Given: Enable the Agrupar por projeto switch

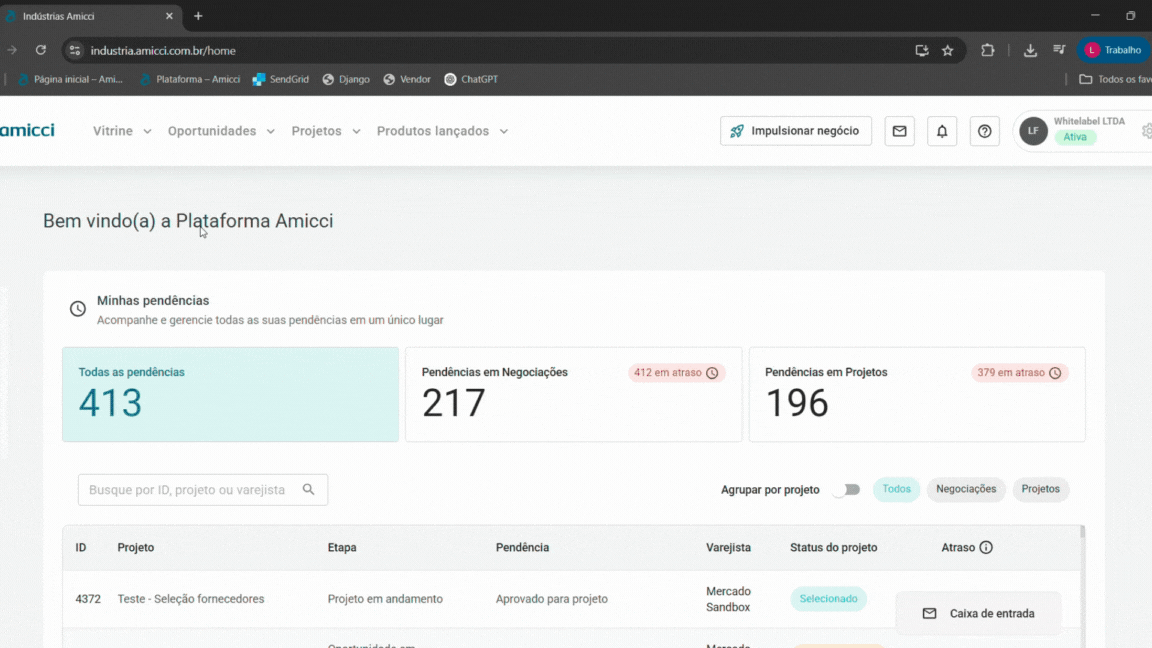Looking at the screenshot, I should pyautogui.click(x=846, y=490).
